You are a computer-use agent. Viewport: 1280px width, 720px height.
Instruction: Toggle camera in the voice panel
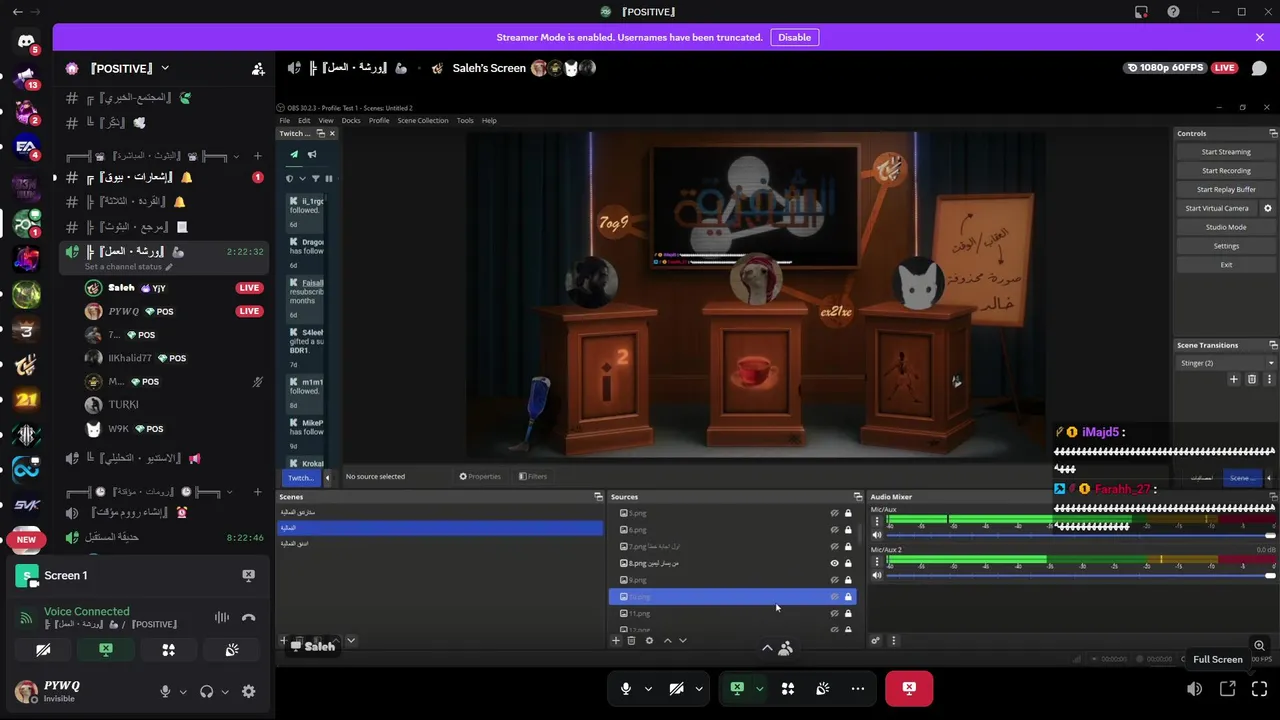43,650
